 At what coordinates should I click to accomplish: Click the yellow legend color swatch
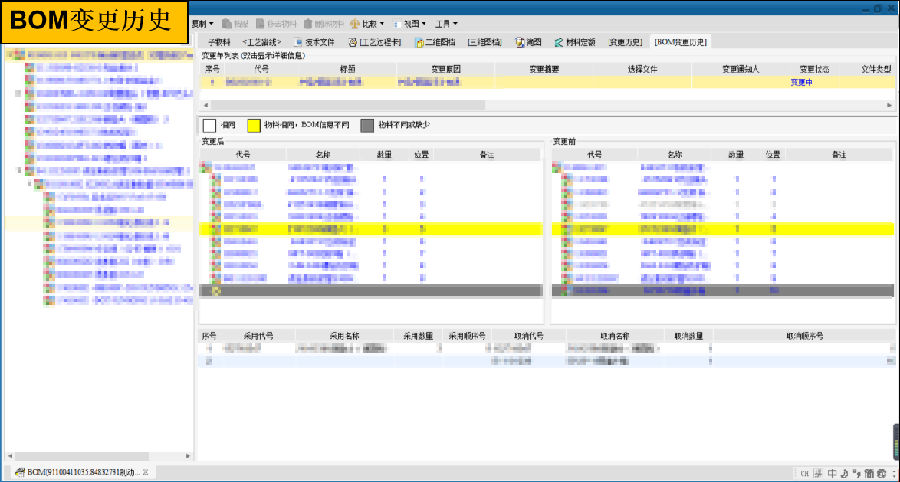[254, 125]
